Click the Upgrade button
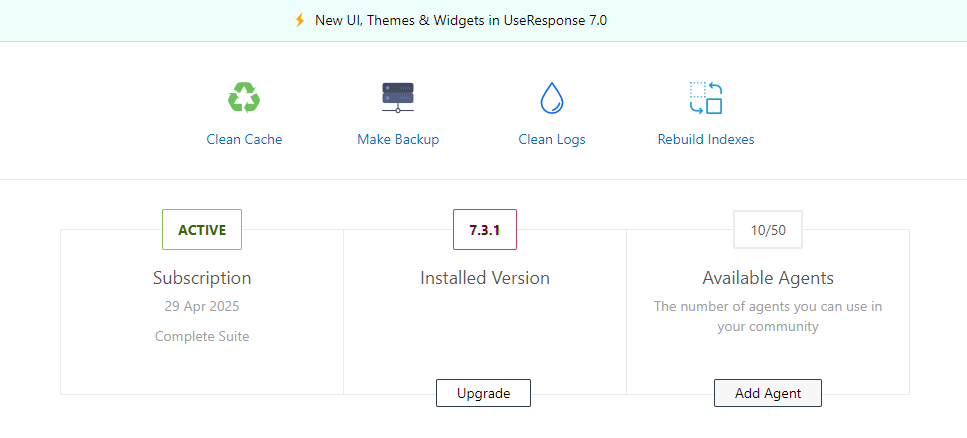This screenshot has width=967, height=438. [484, 393]
